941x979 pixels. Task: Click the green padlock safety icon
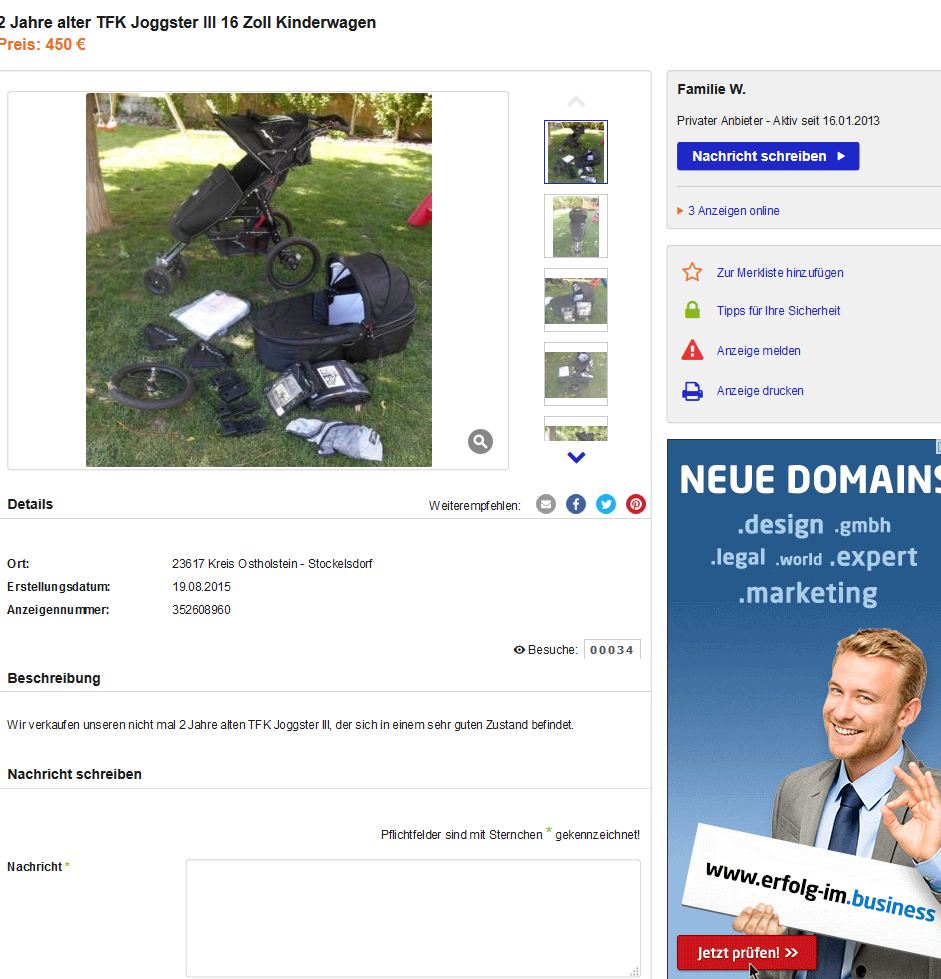(x=692, y=310)
